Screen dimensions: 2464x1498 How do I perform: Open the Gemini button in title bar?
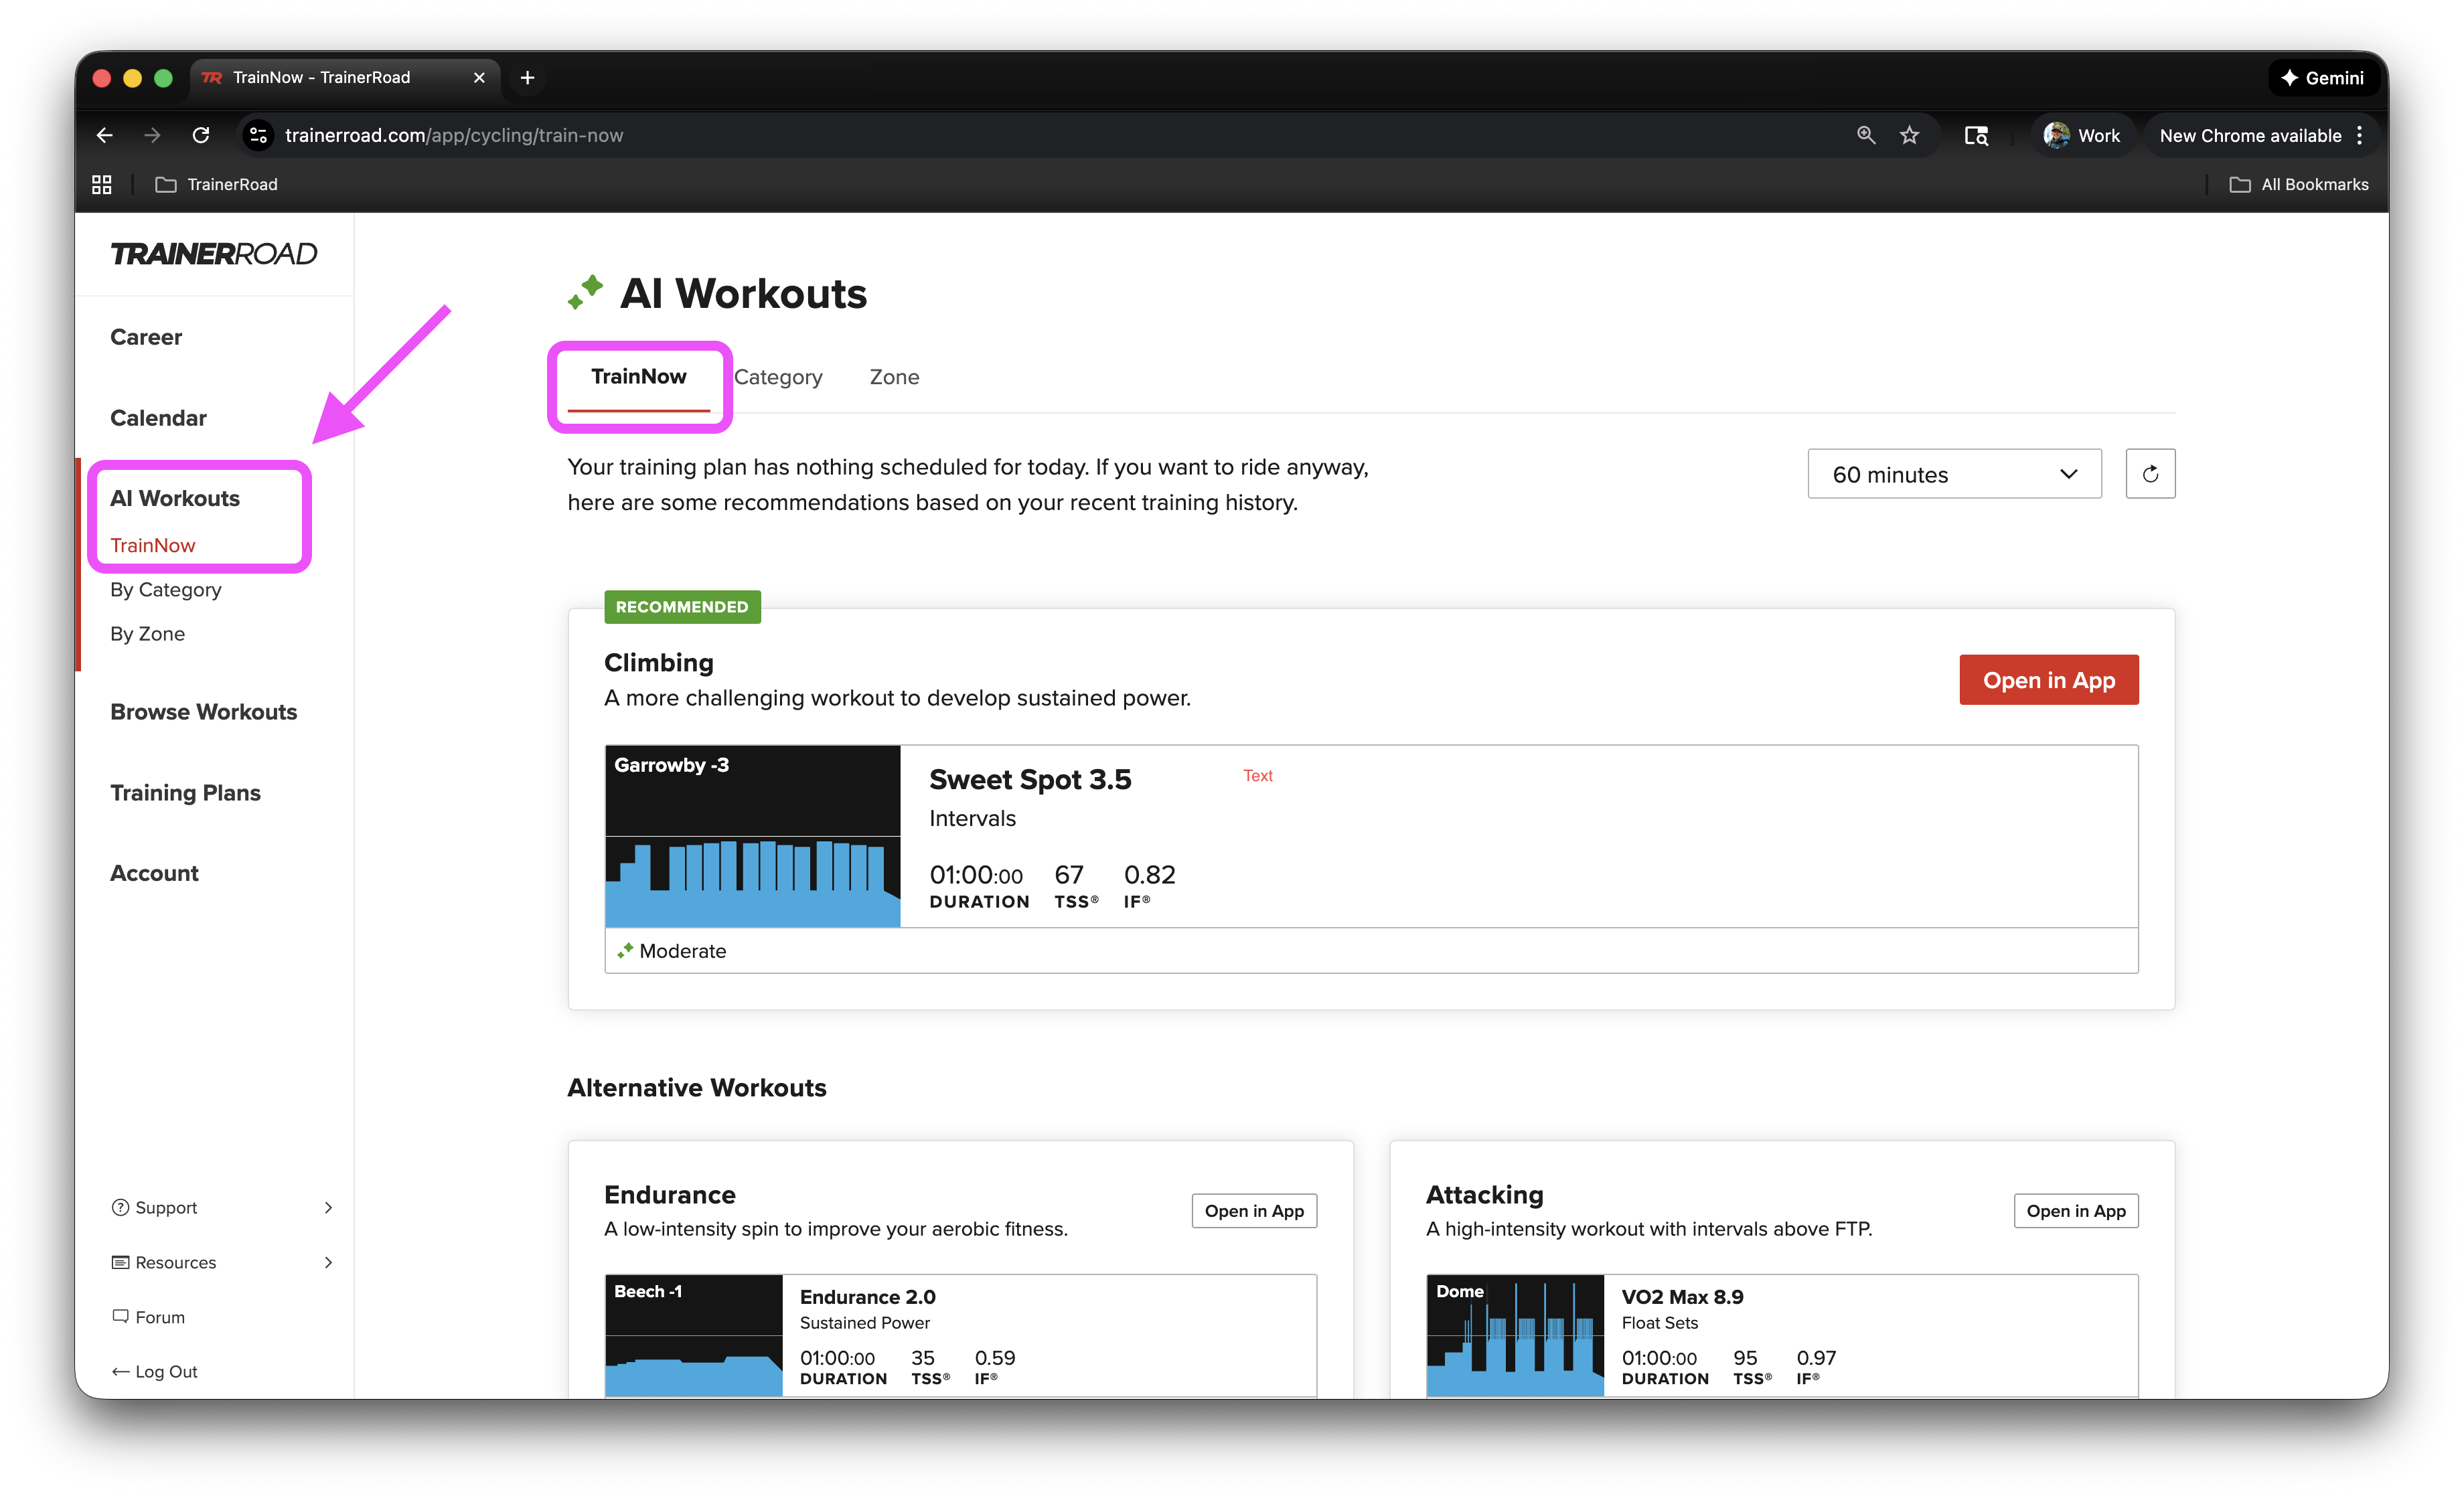click(2322, 77)
